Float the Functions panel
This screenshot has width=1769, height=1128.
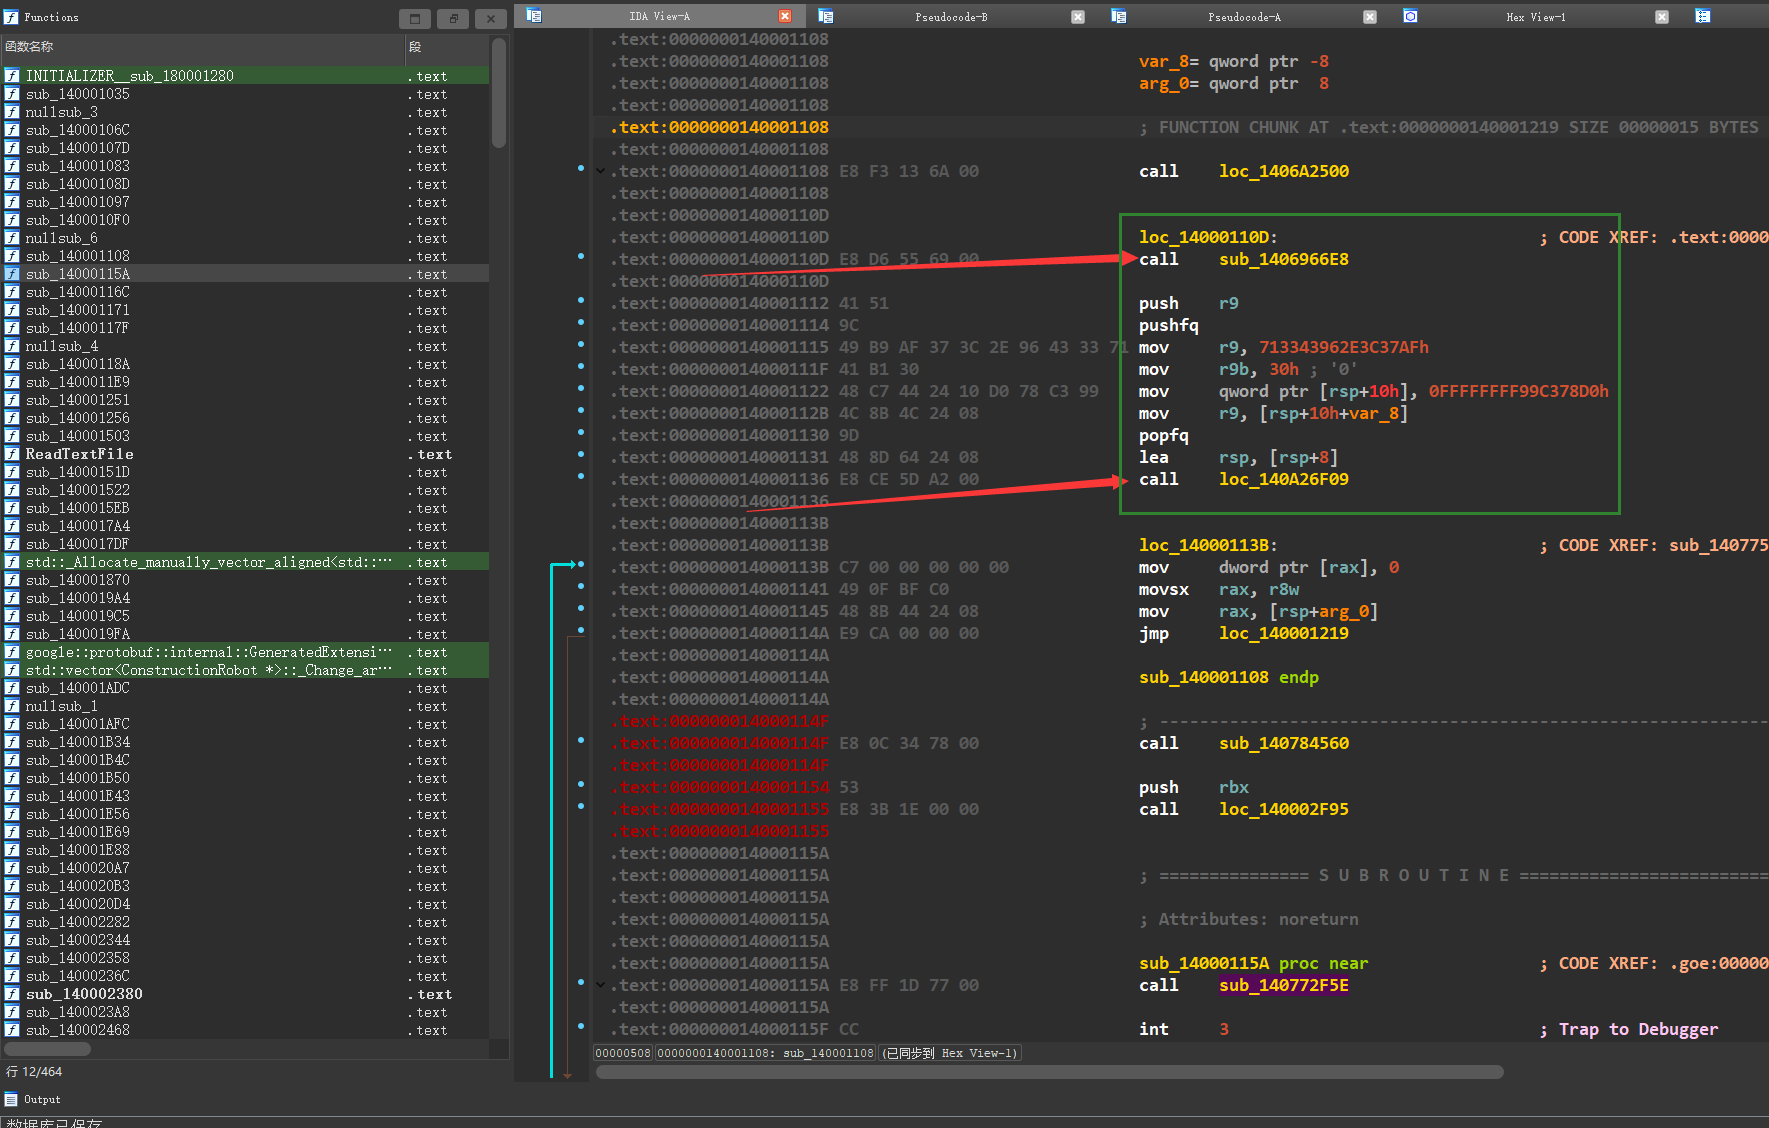453,18
